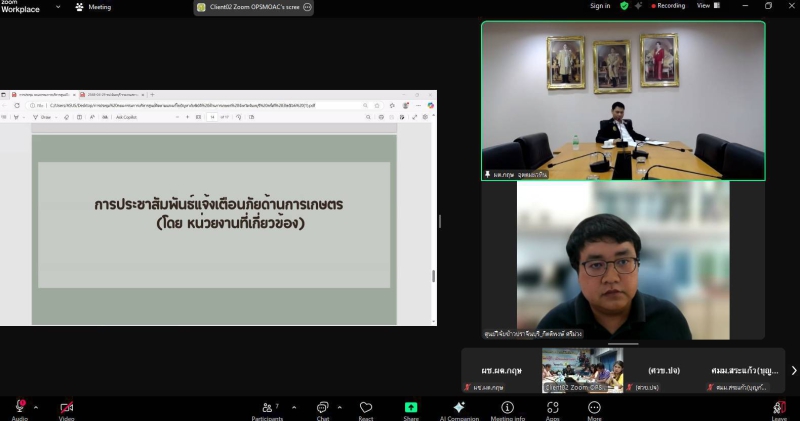Click the PDF vertical scrollbar thumb
Image resolution: width=800 pixels, height=421 pixels.
click(434, 276)
